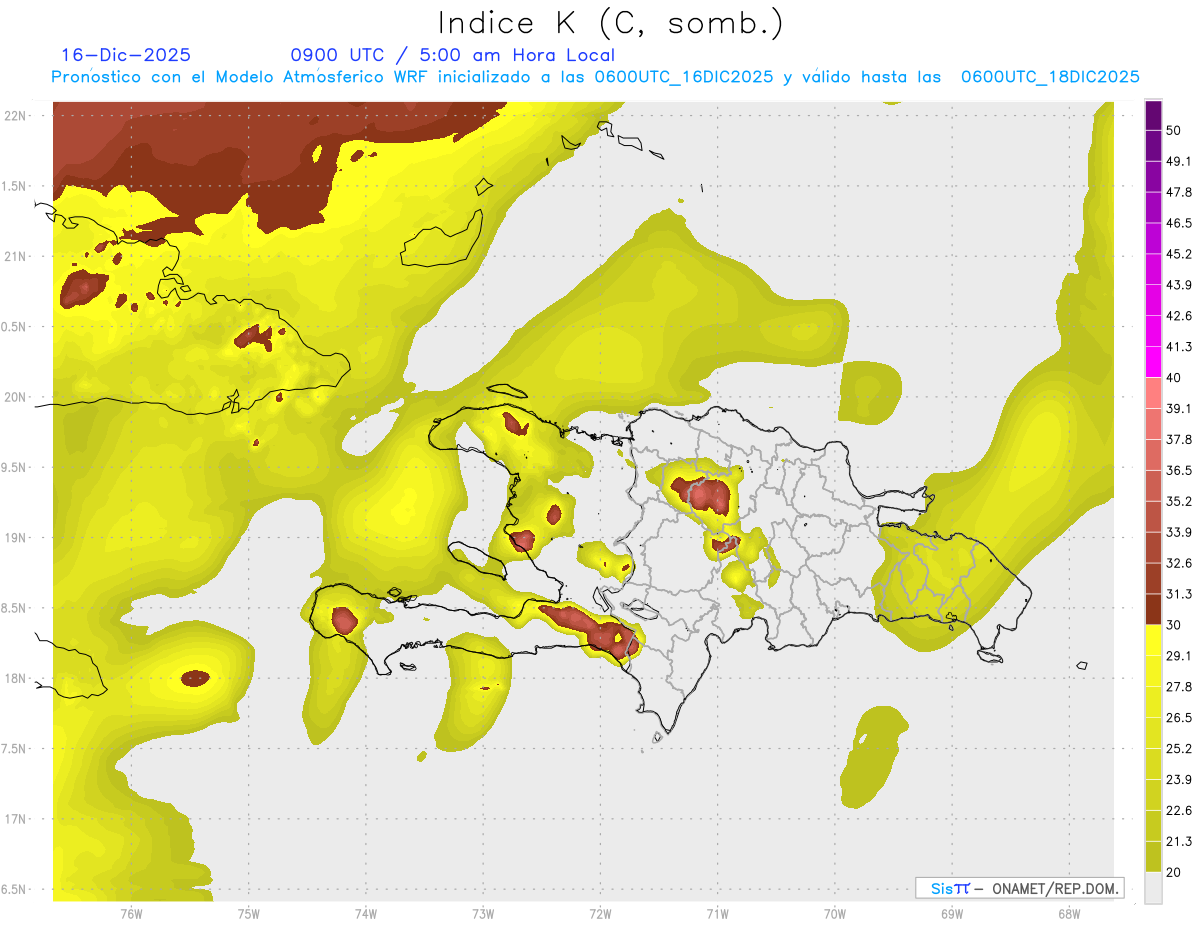The height and width of the screenshot is (927, 1200).
Task: Click the longitude label "70W"
Action: [835, 913]
